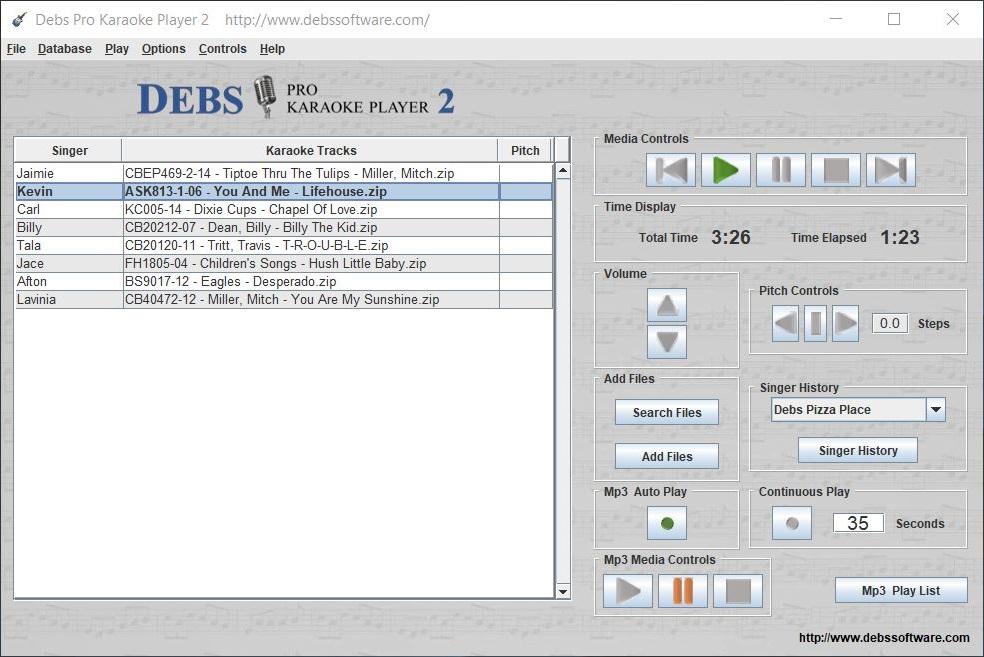Click singer name Carl
Screen dimensions: 984x657
28,210
